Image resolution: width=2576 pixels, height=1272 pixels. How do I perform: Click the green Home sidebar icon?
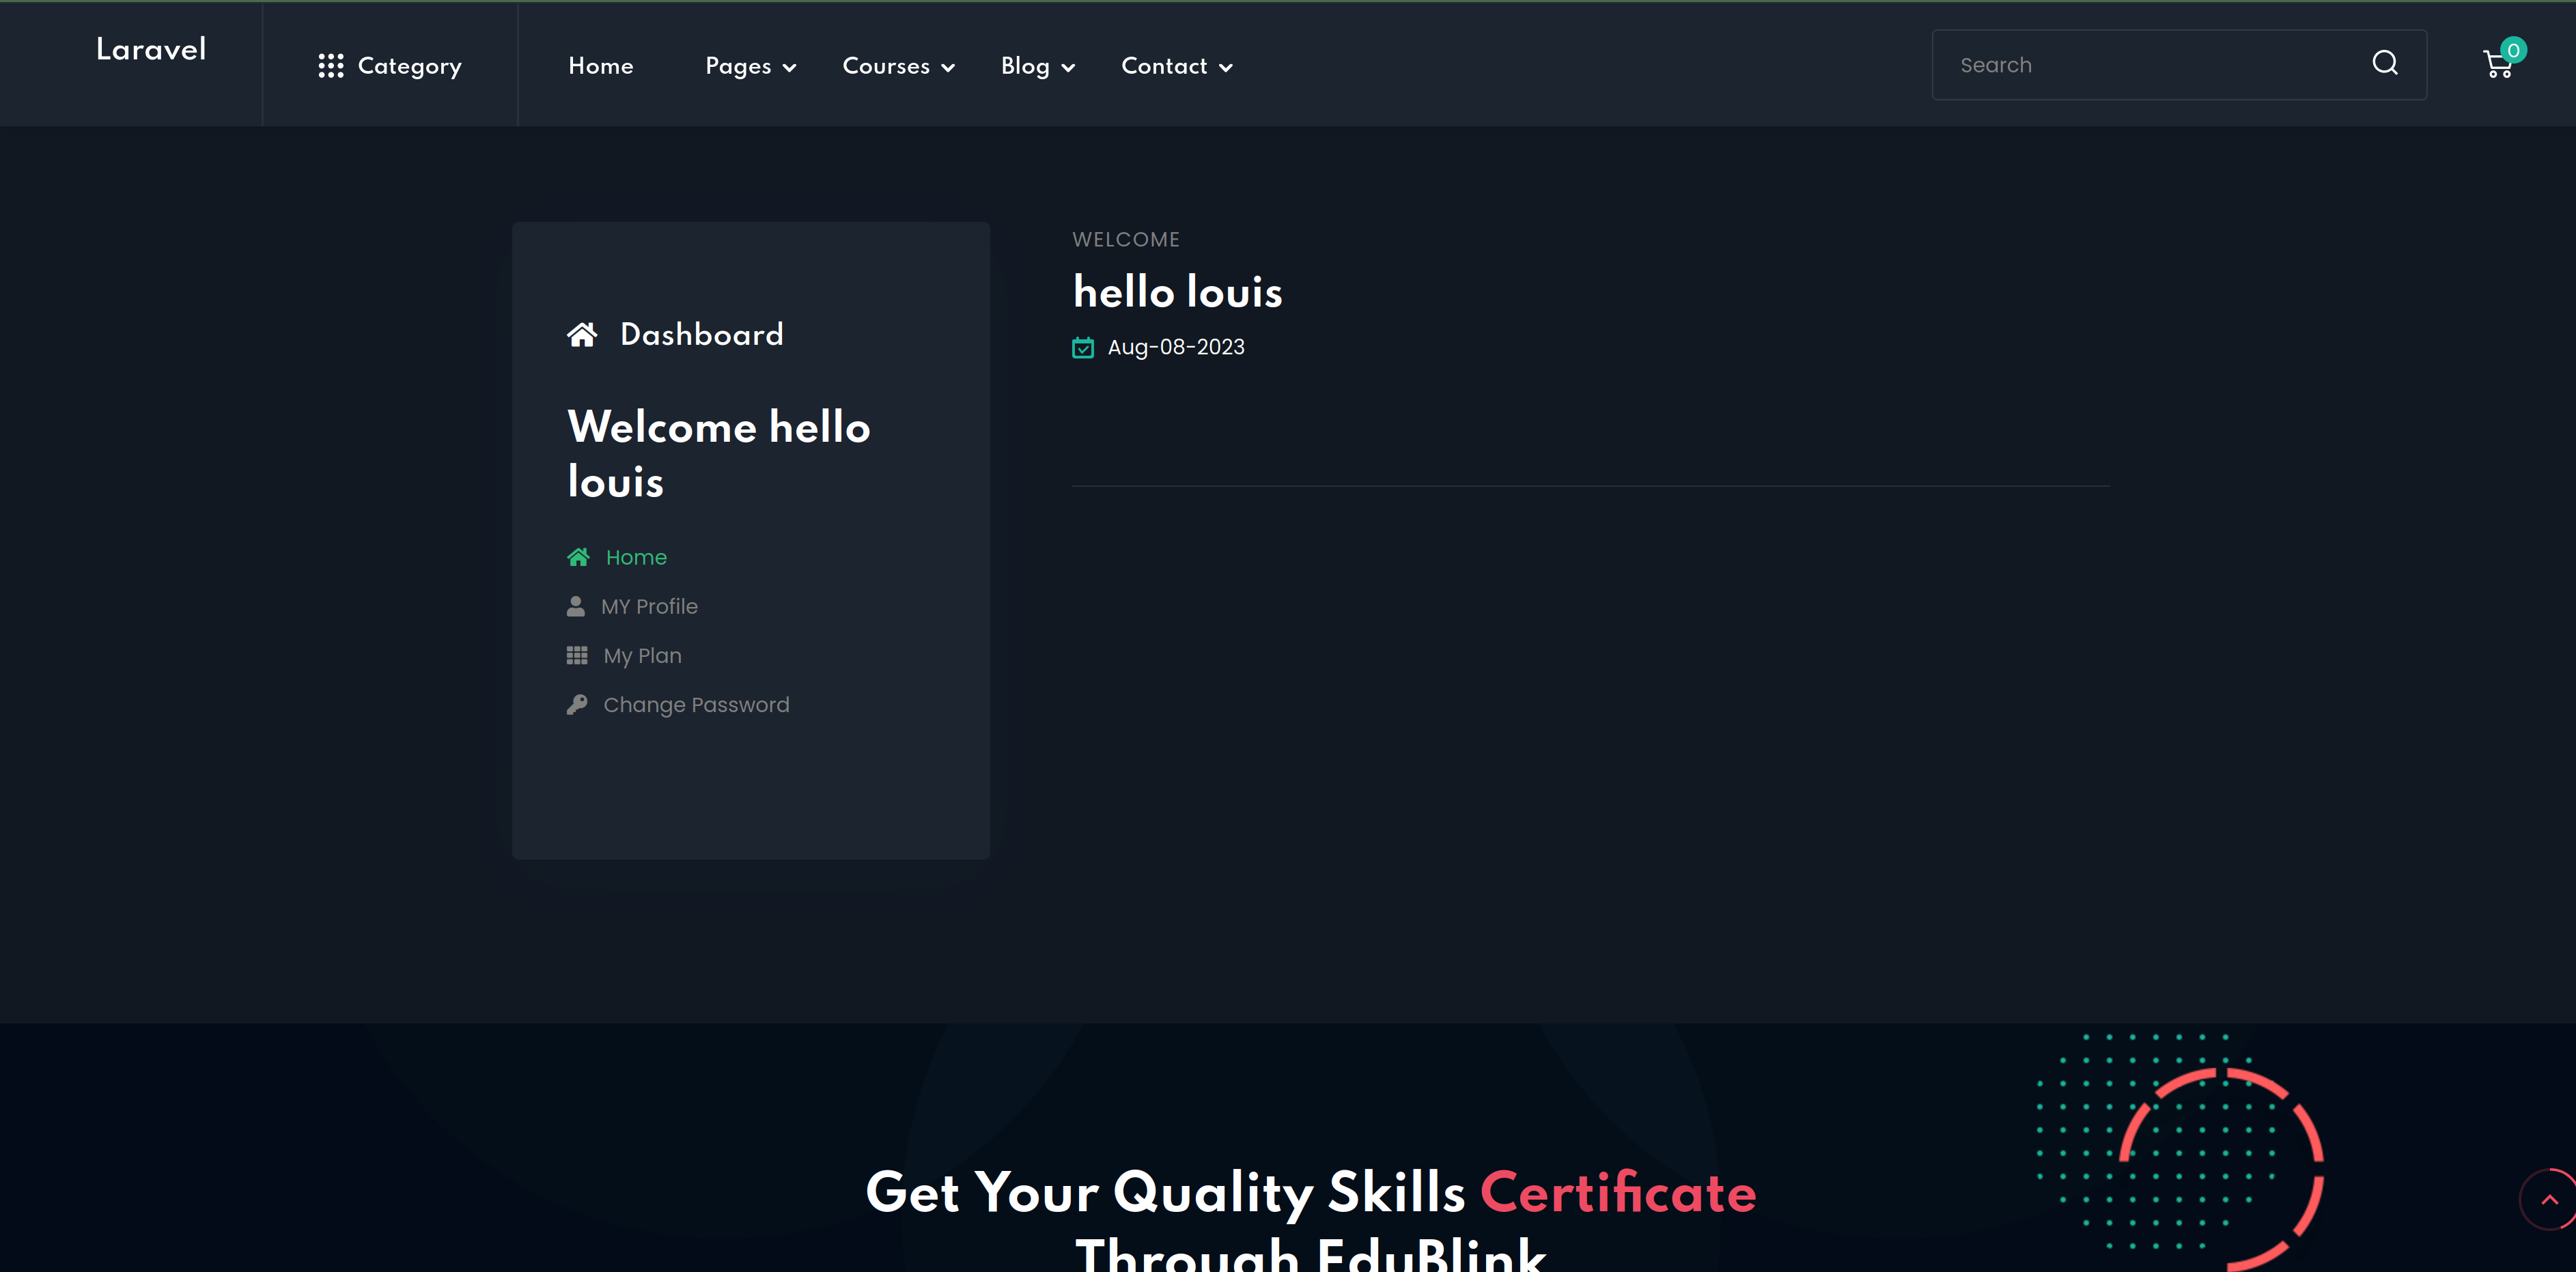pos(578,557)
